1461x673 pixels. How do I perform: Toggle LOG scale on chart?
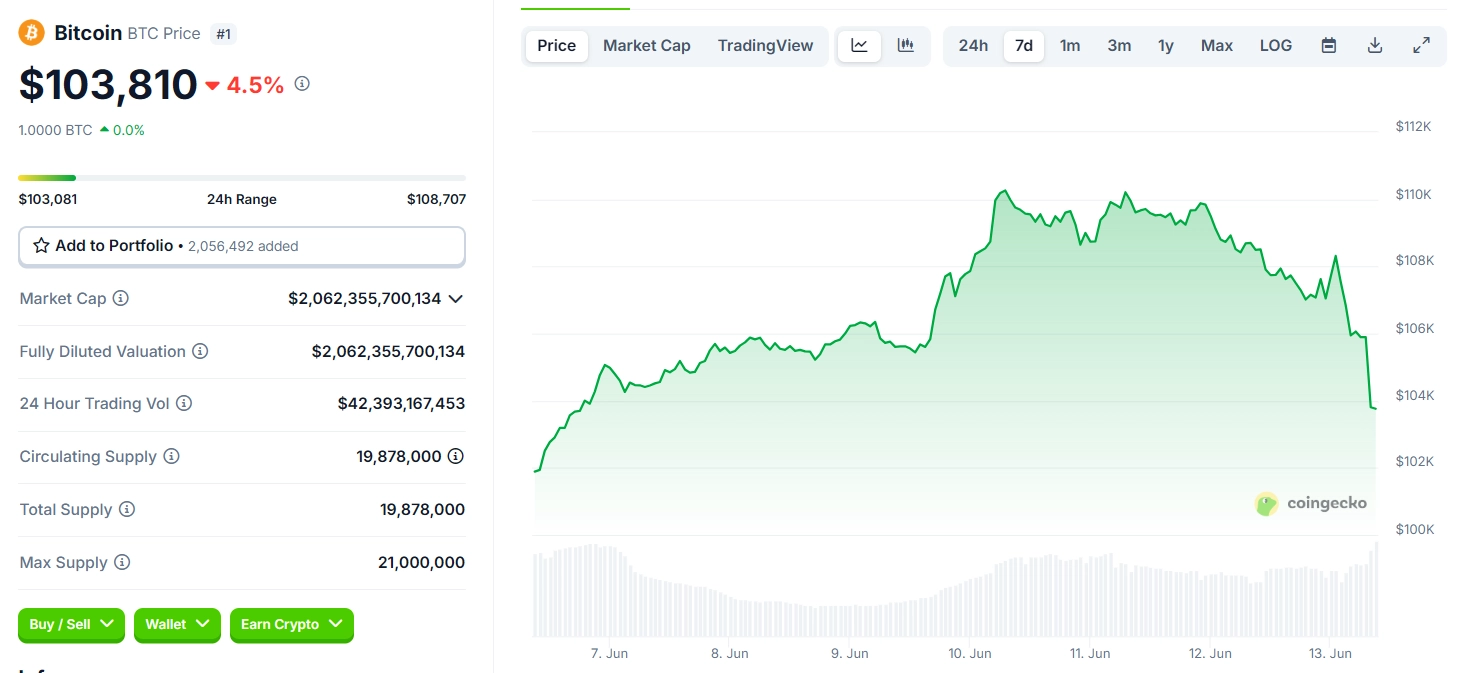coord(1276,45)
